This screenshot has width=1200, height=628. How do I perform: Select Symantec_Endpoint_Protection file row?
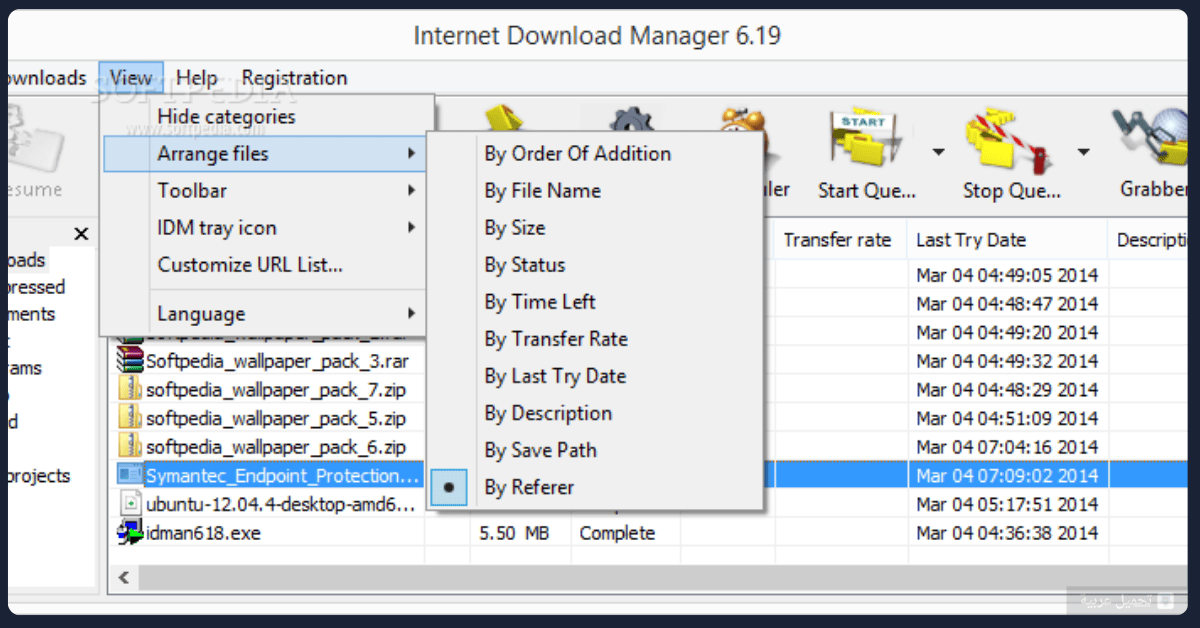283,476
